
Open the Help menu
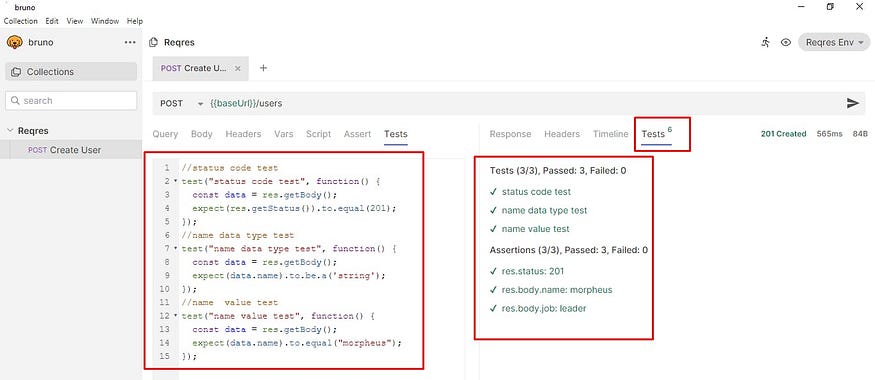(x=134, y=21)
